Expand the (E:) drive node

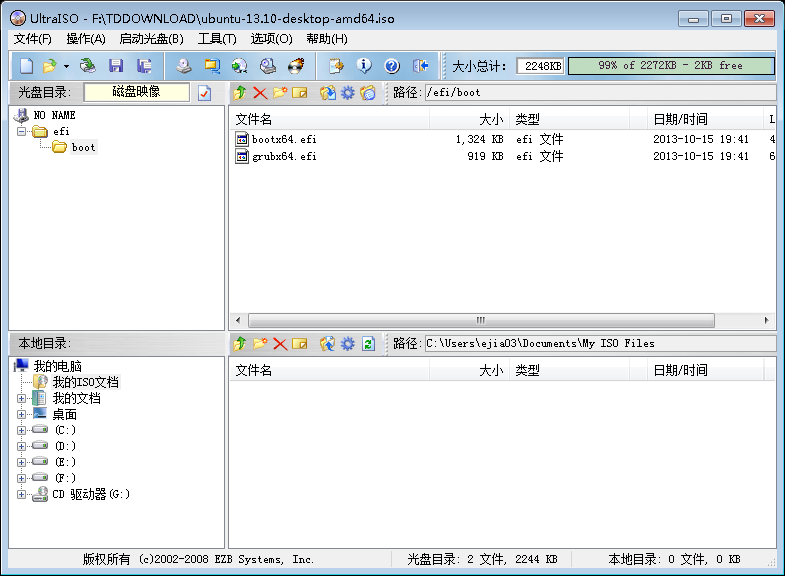point(21,462)
